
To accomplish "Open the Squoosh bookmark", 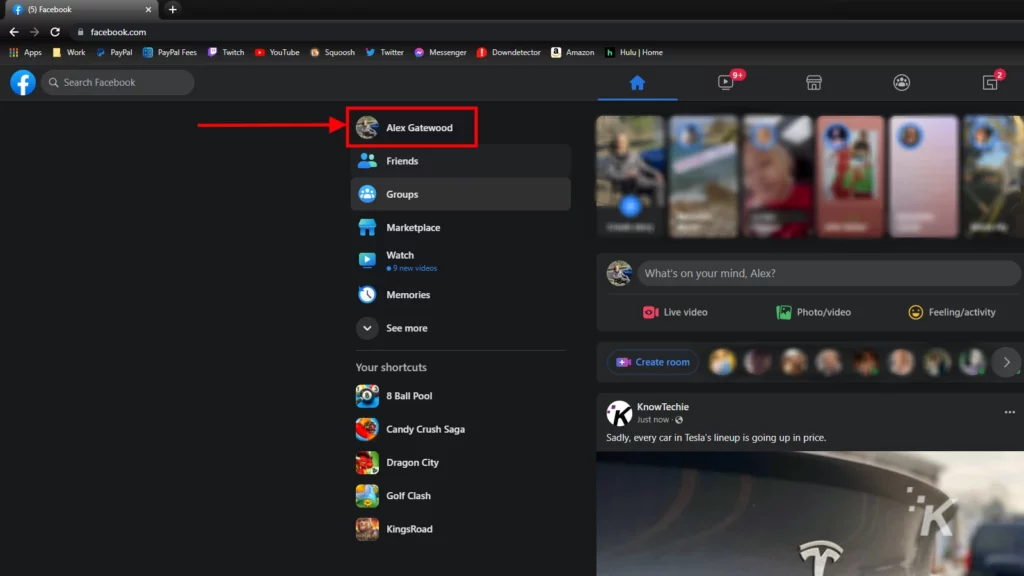I will click(x=332, y=52).
